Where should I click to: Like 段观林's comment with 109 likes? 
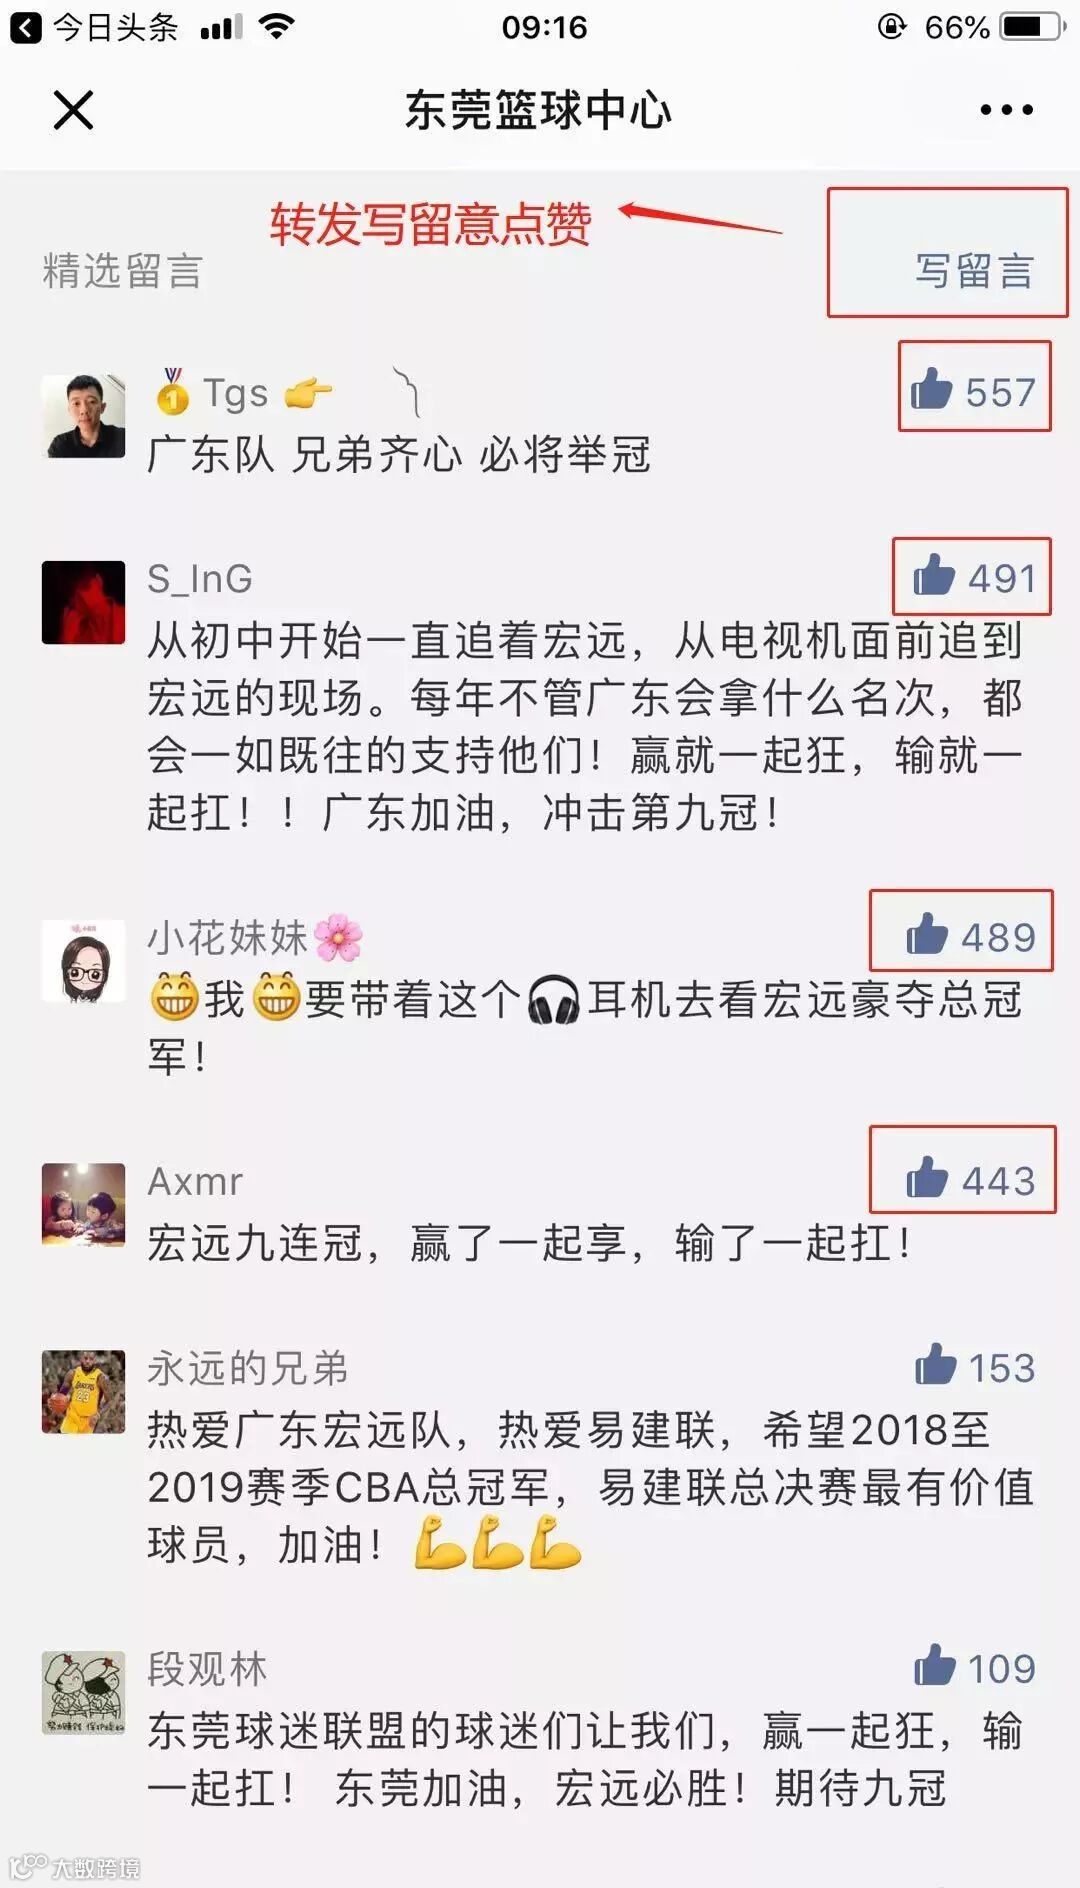[x=975, y=1667]
